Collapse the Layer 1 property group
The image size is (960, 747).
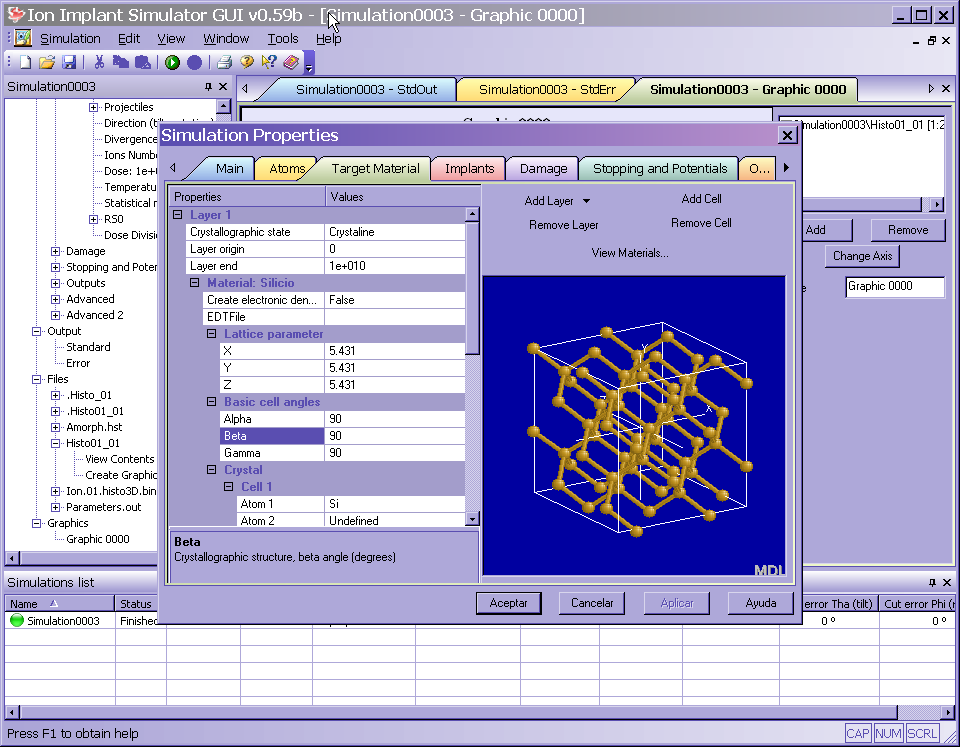[x=178, y=215]
